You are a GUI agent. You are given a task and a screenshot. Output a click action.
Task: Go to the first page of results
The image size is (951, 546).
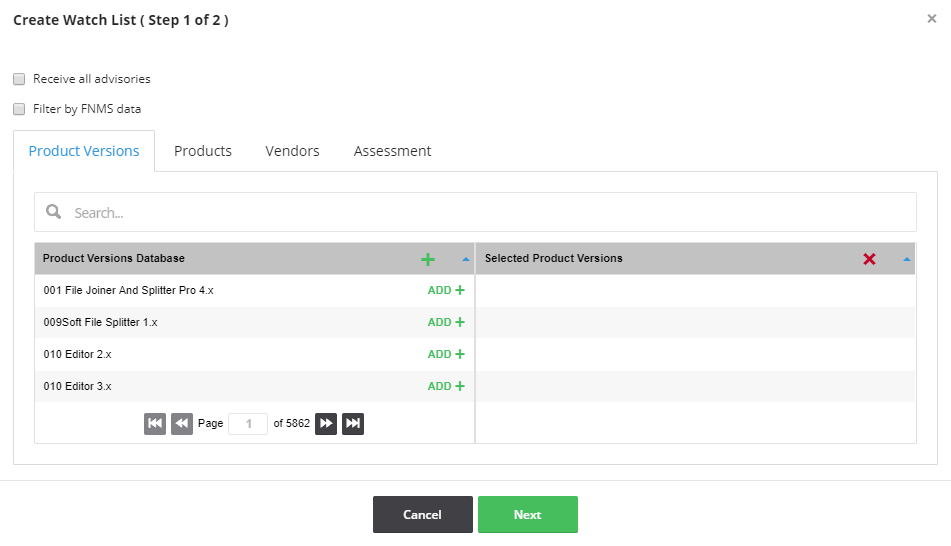pyautogui.click(x=155, y=424)
